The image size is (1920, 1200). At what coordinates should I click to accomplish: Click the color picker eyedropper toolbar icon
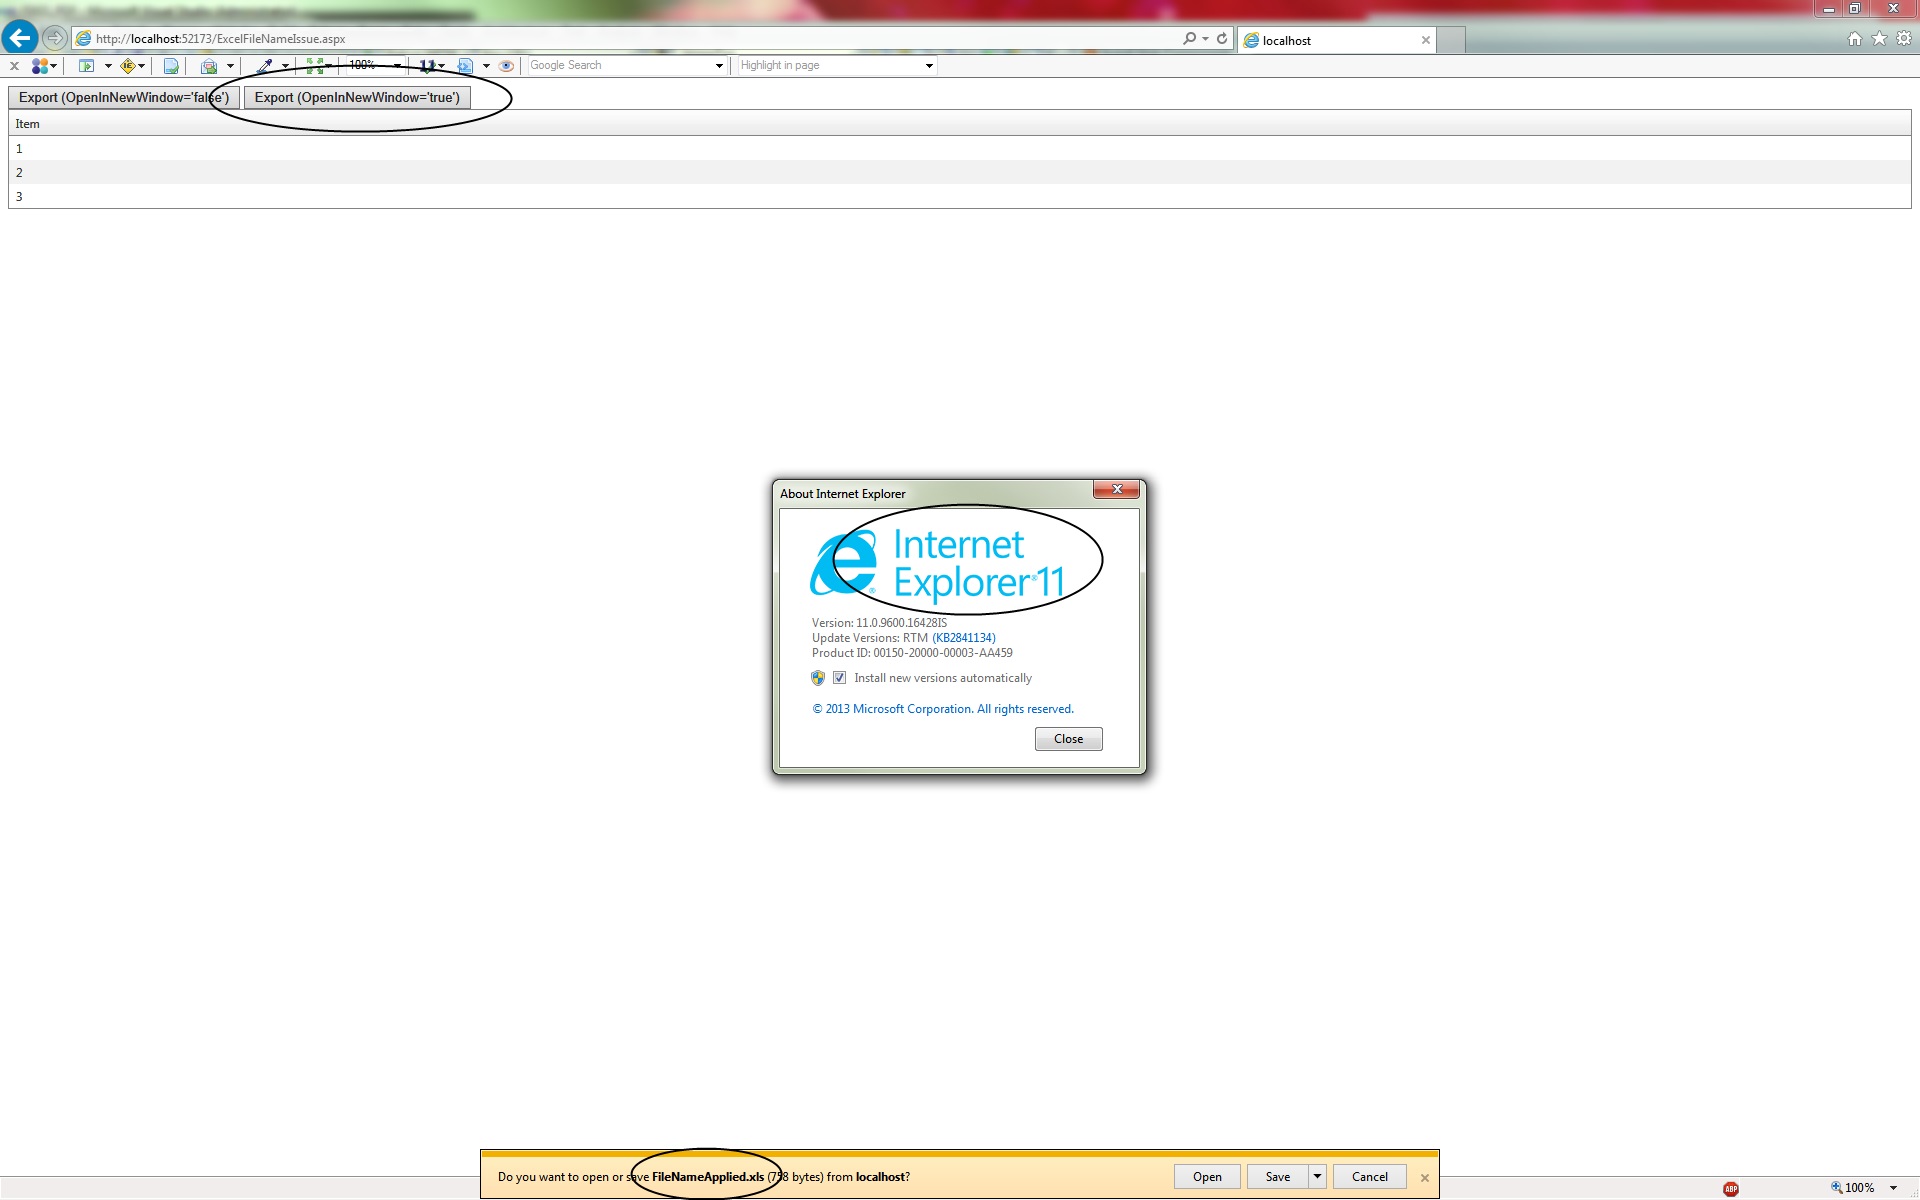point(264,66)
